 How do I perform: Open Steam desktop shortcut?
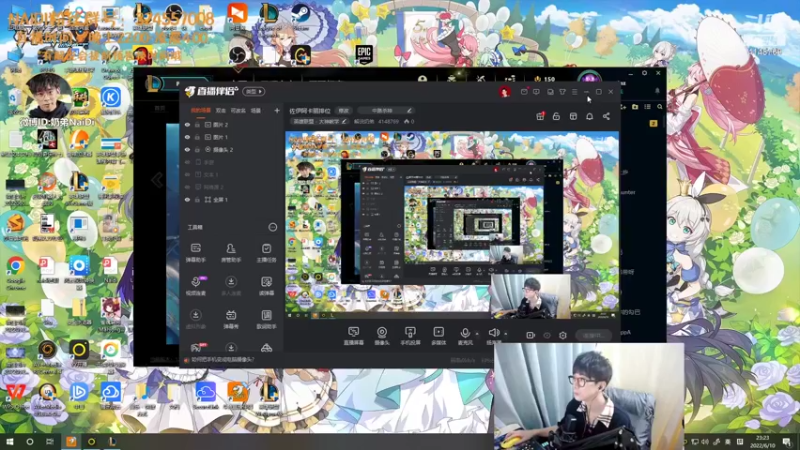coord(301,15)
